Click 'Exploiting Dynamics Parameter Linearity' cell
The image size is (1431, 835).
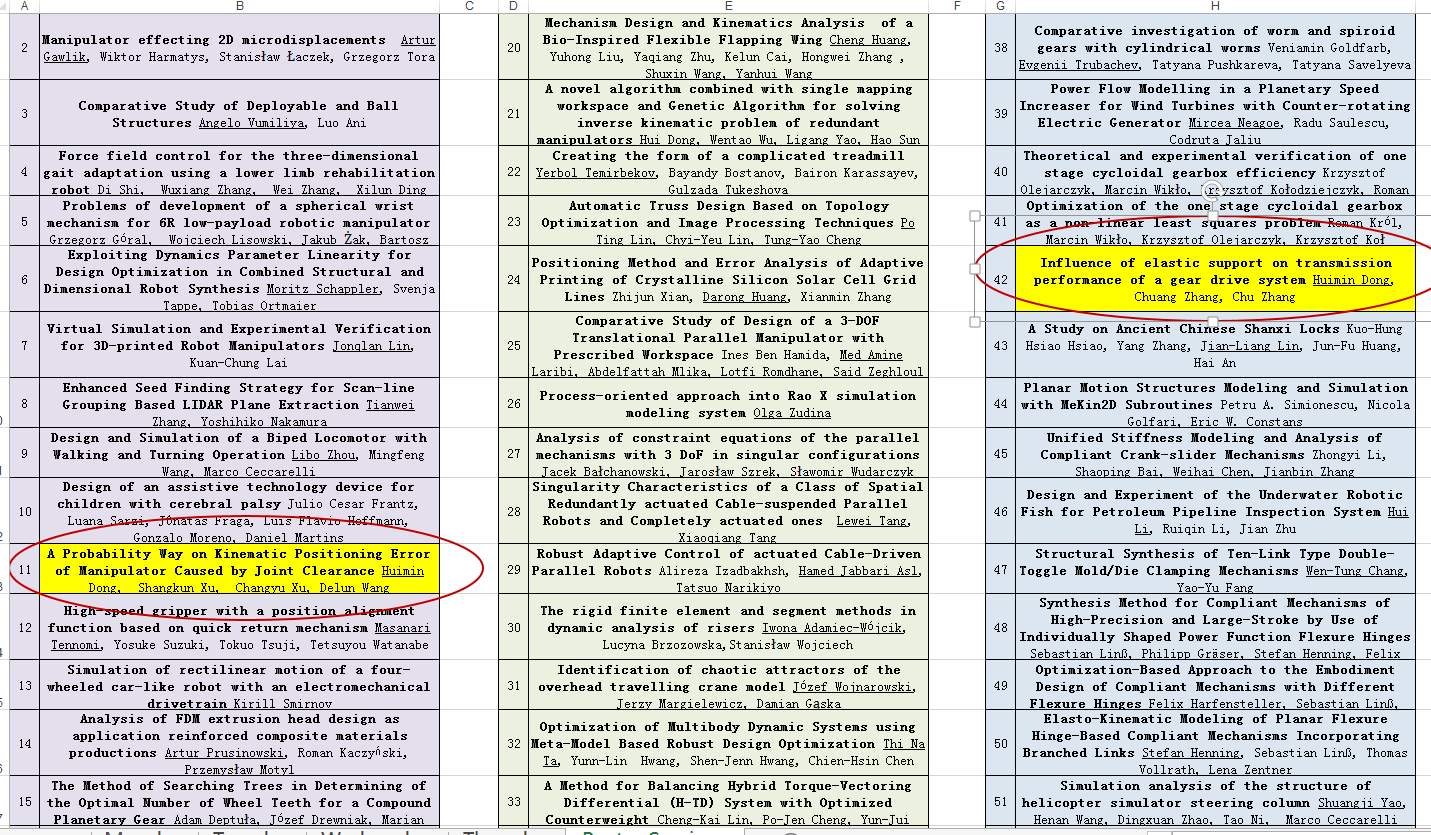coord(239,279)
